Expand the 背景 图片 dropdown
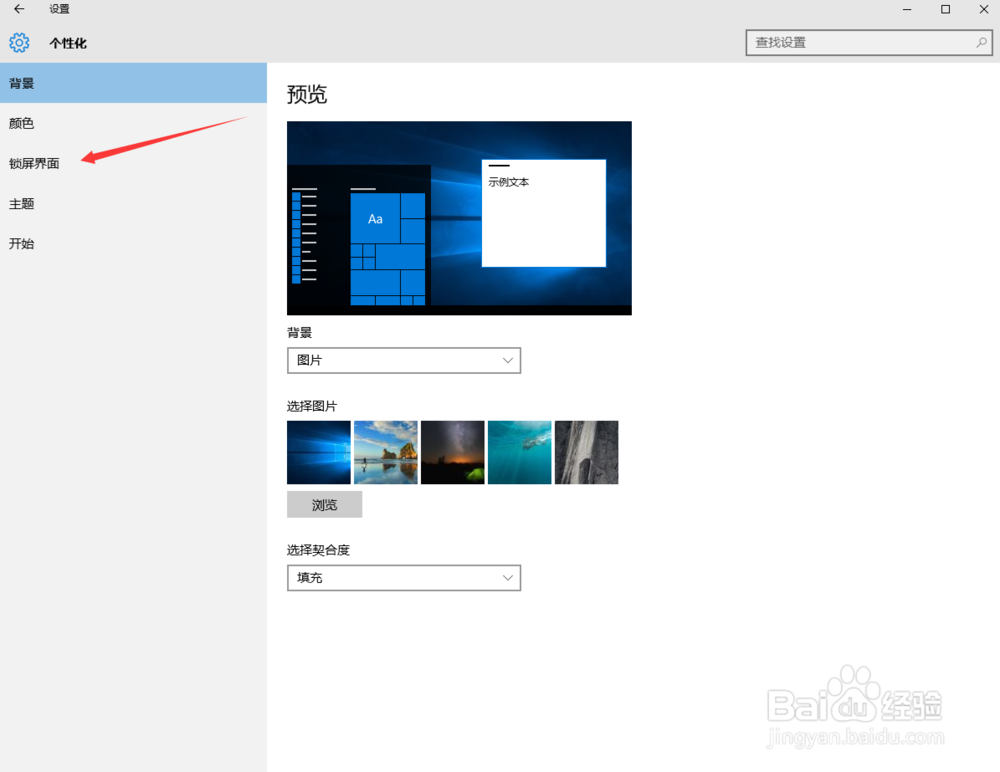 click(x=404, y=360)
